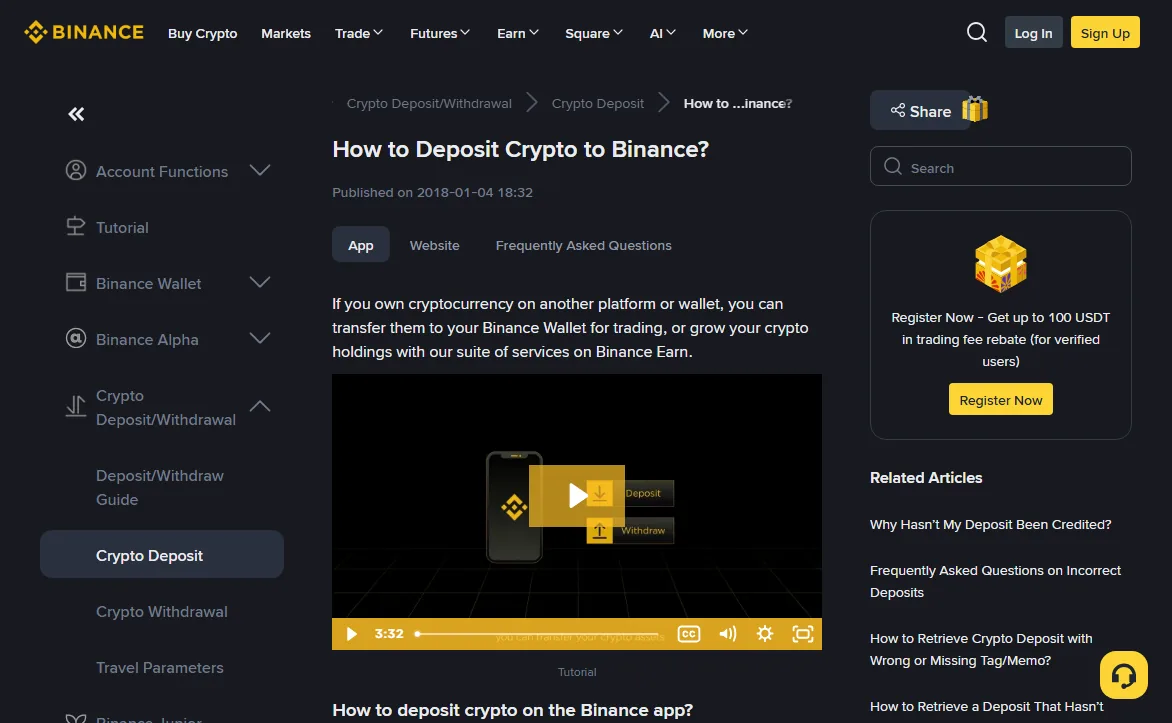Image resolution: width=1172 pixels, height=723 pixels.
Task: Open the More dropdown menu
Action: click(x=725, y=33)
